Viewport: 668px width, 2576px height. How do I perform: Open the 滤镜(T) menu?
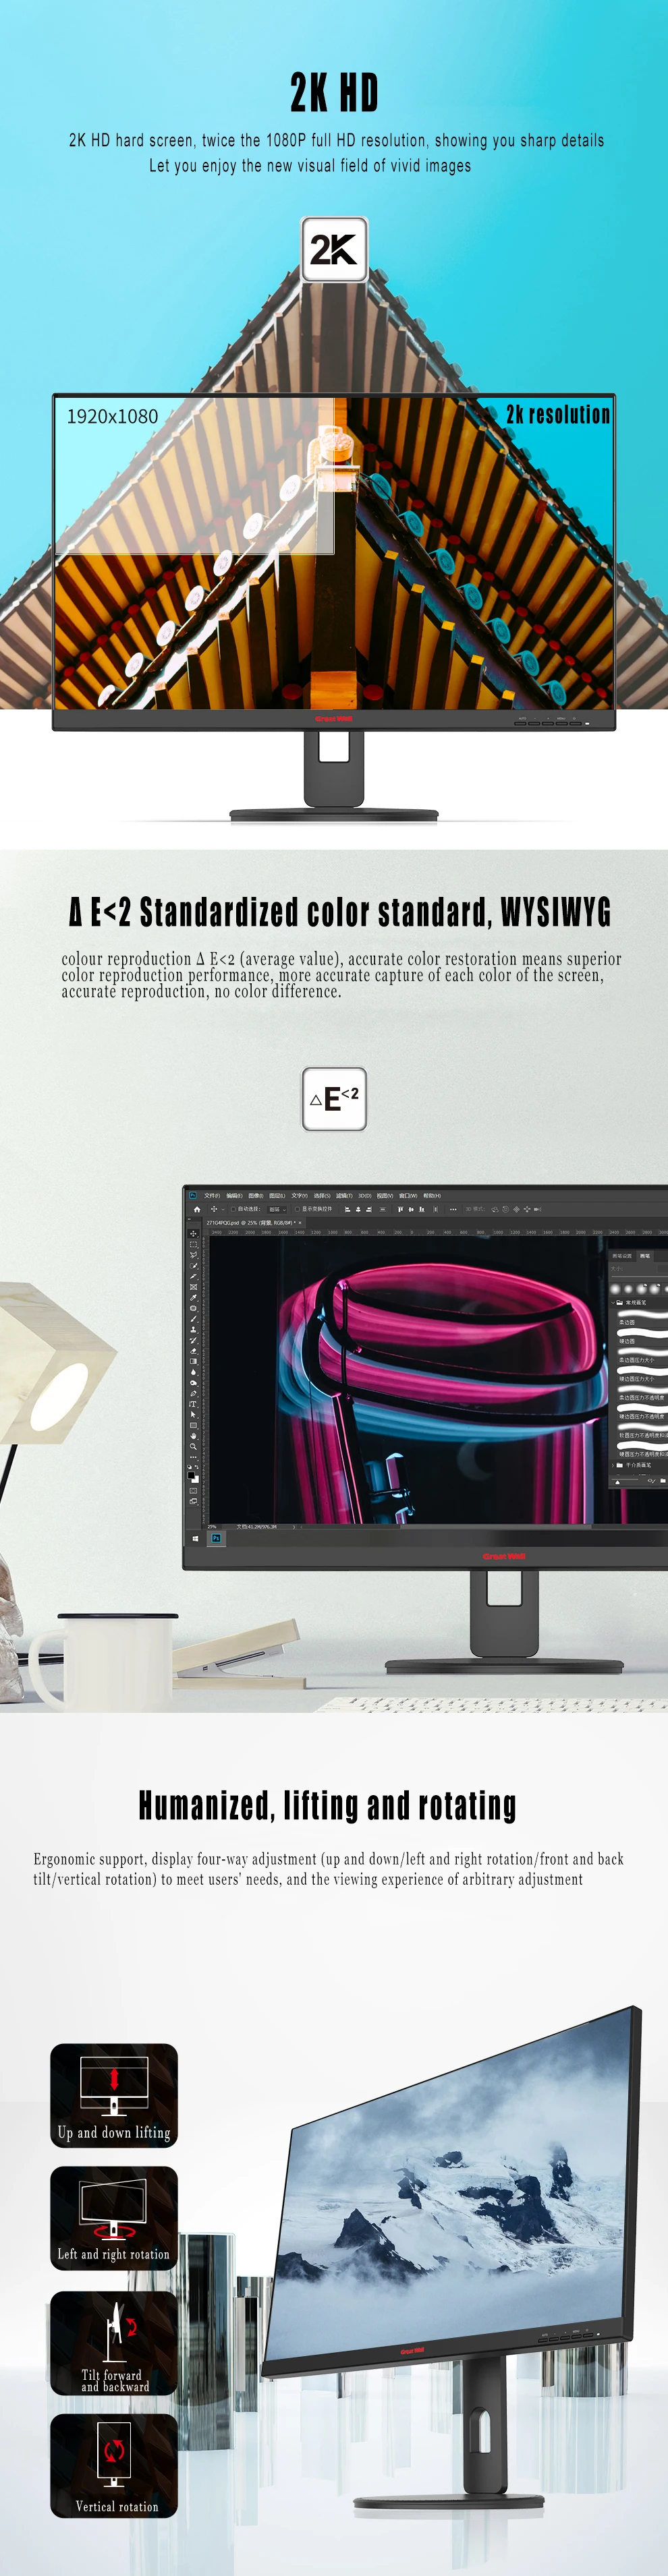point(344,1195)
